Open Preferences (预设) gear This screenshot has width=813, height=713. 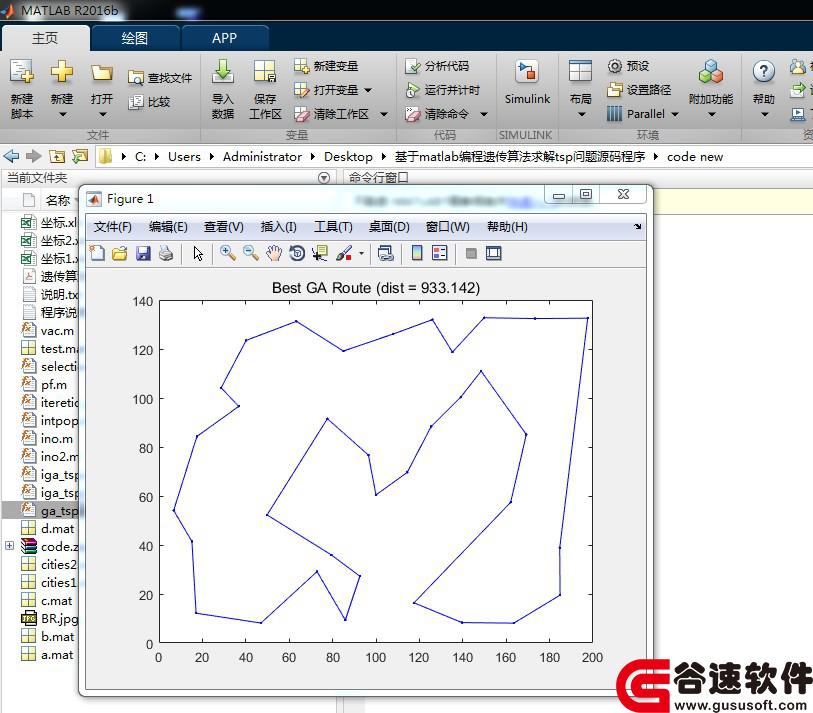628,66
